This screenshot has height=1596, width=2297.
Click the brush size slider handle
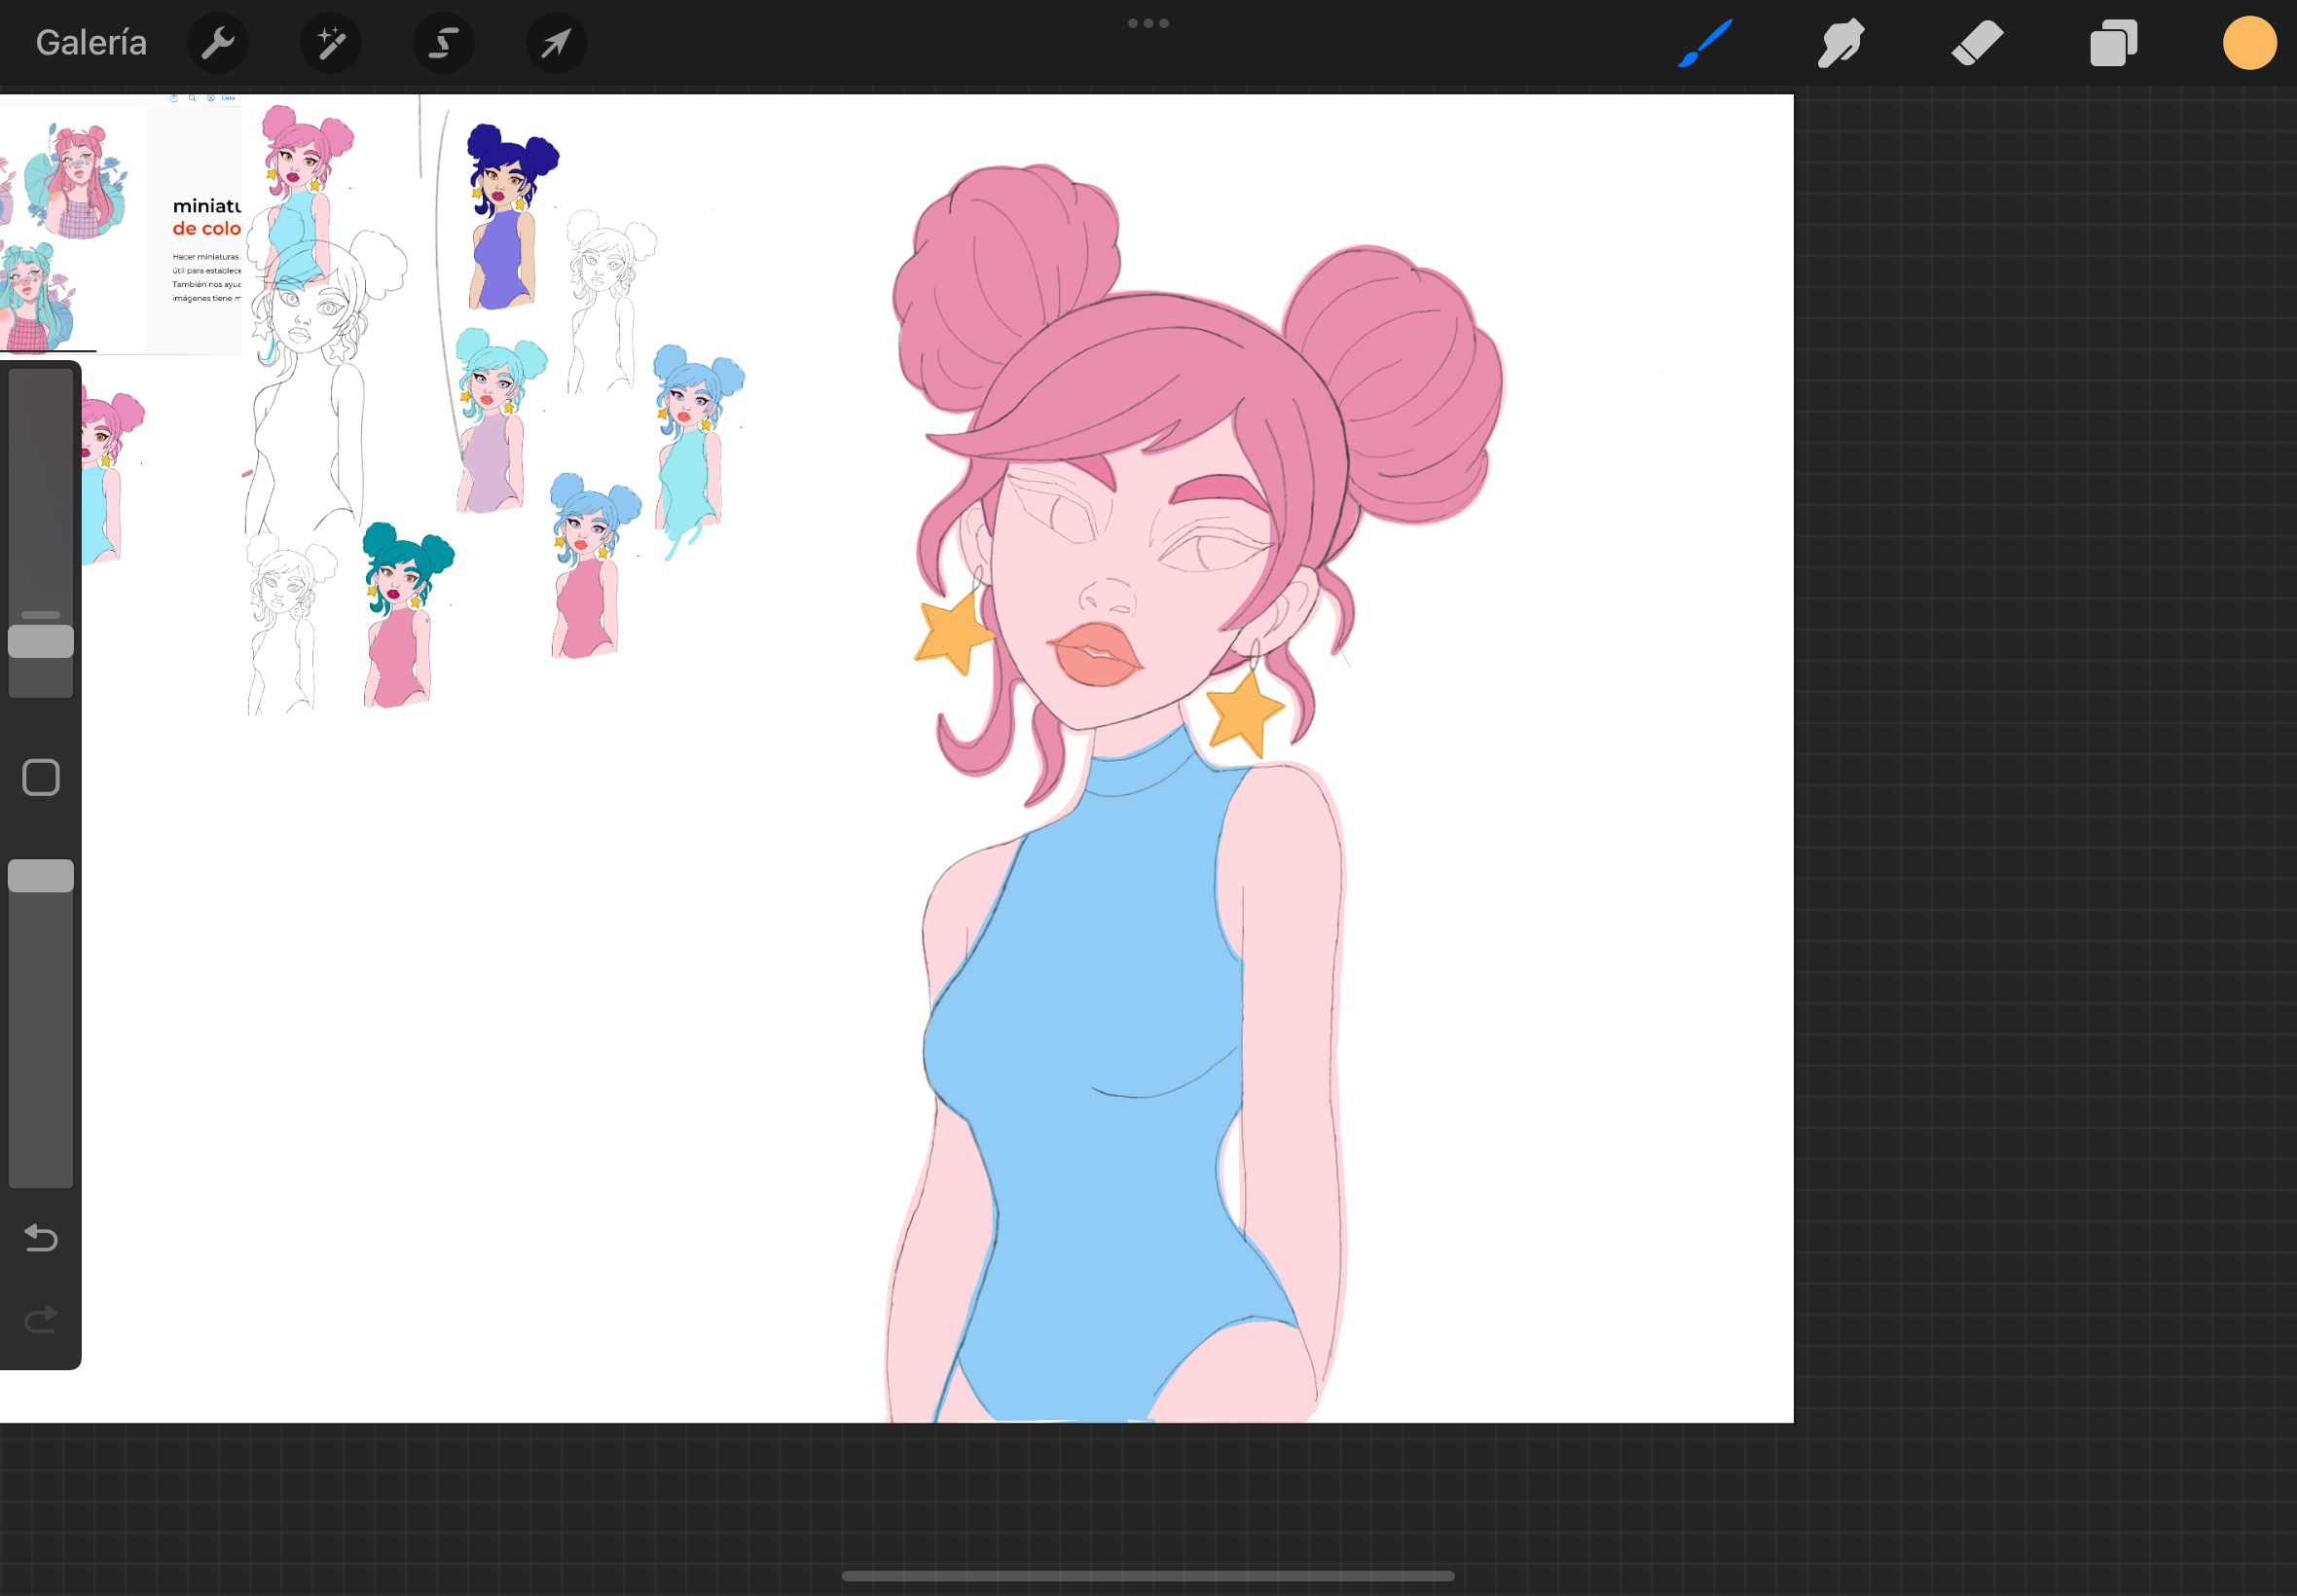click(x=41, y=641)
